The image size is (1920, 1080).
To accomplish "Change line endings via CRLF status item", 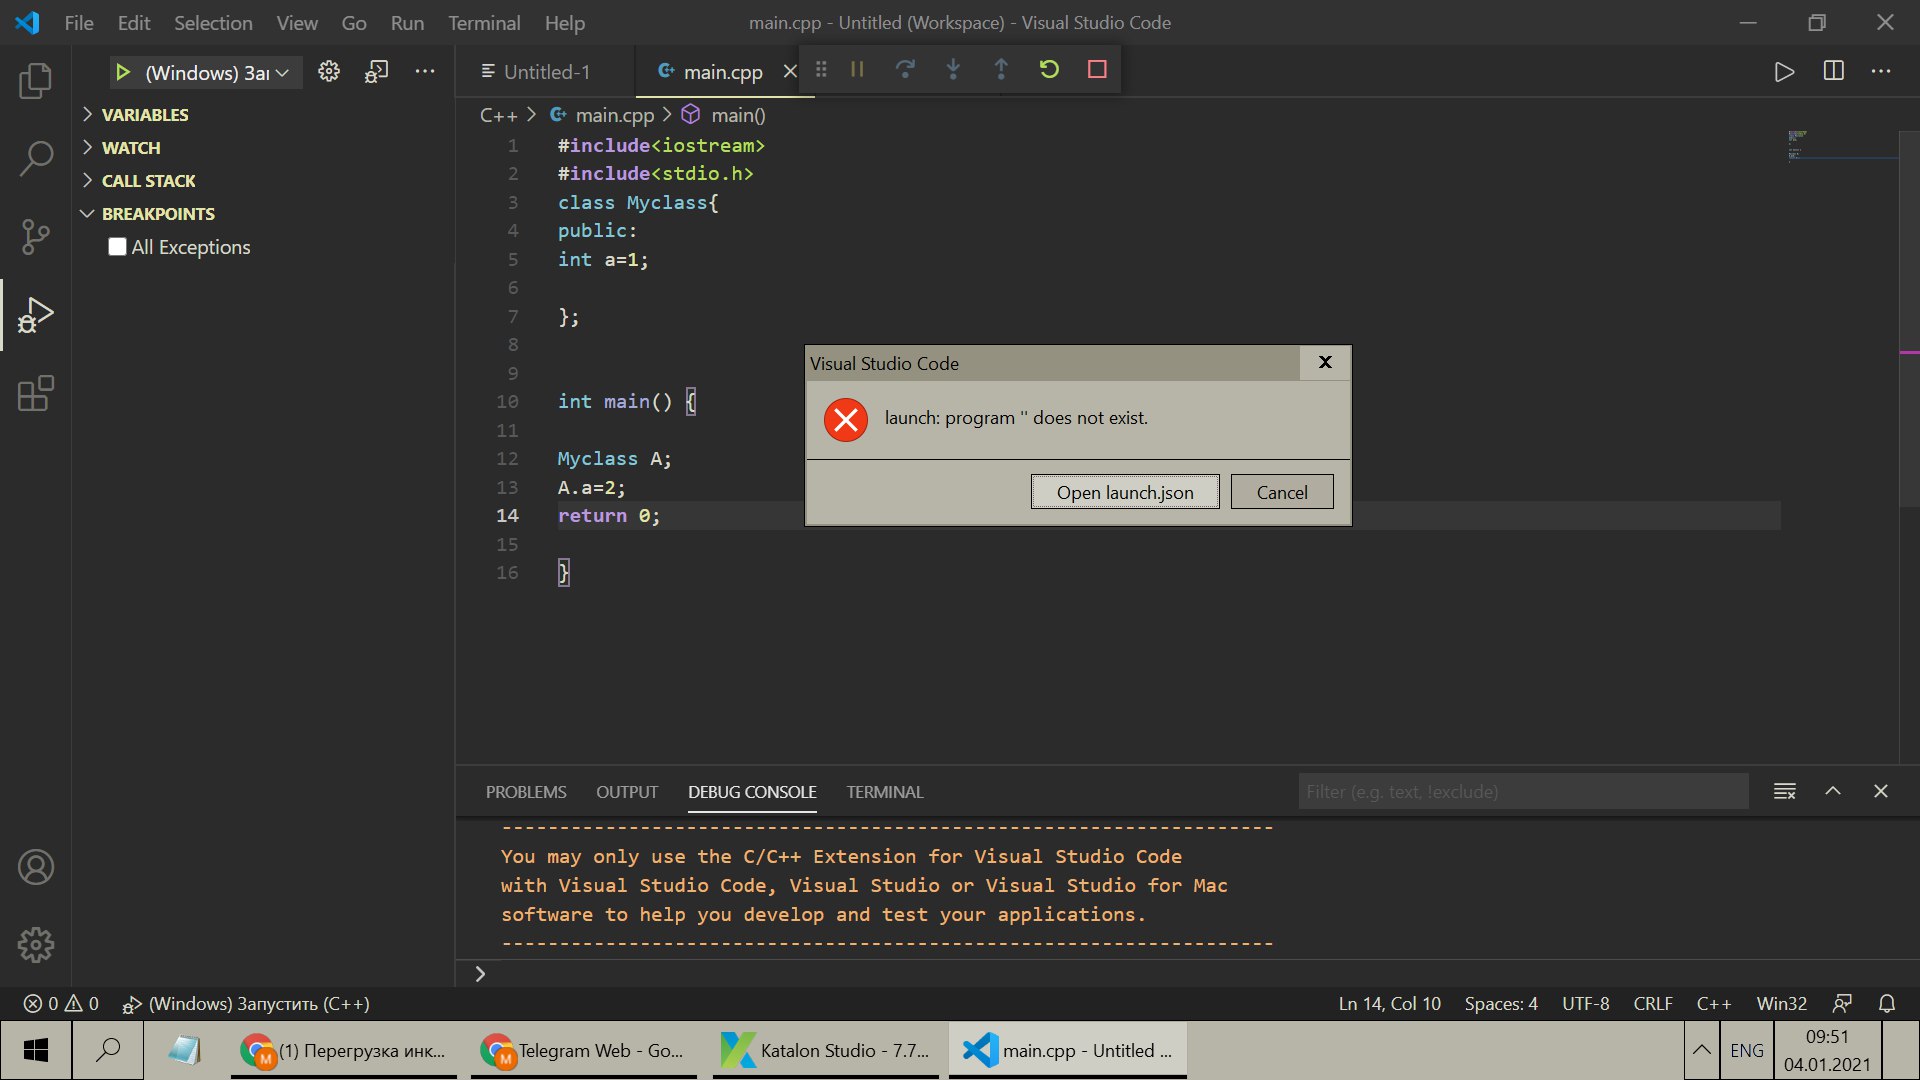I will tap(1653, 1003).
